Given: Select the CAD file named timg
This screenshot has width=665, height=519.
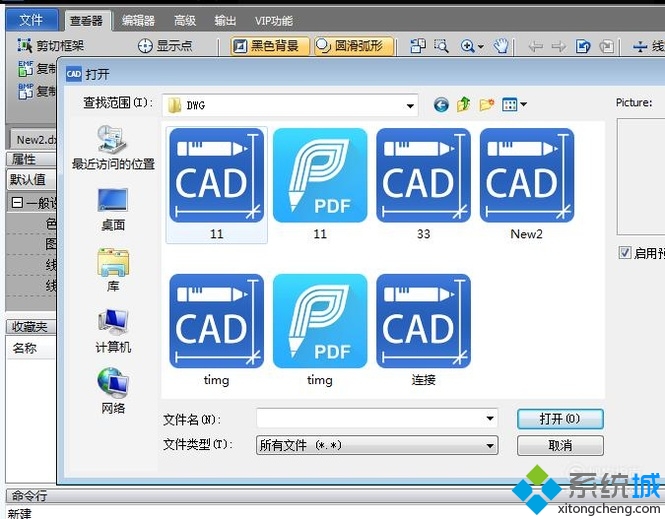Looking at the screenshot, I should pyautogui.click(x=216, y=331).
